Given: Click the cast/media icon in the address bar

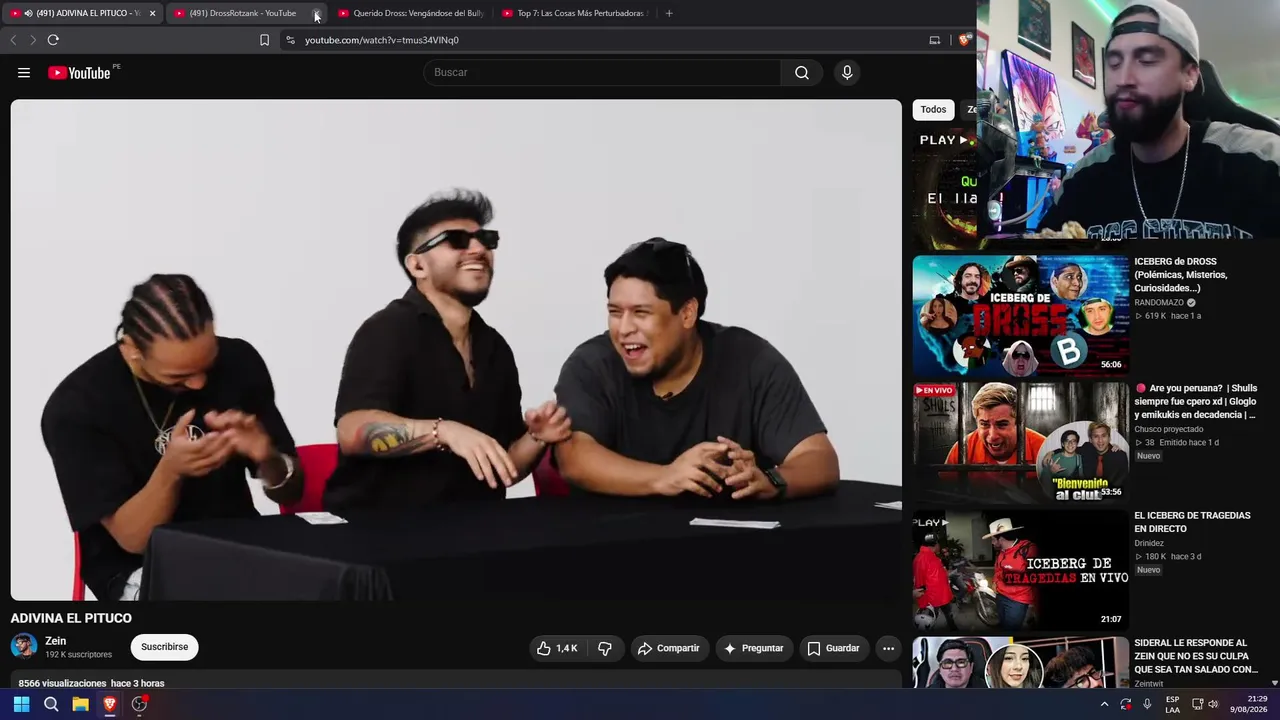Looking at the screenshot, I should coord(935,40).
